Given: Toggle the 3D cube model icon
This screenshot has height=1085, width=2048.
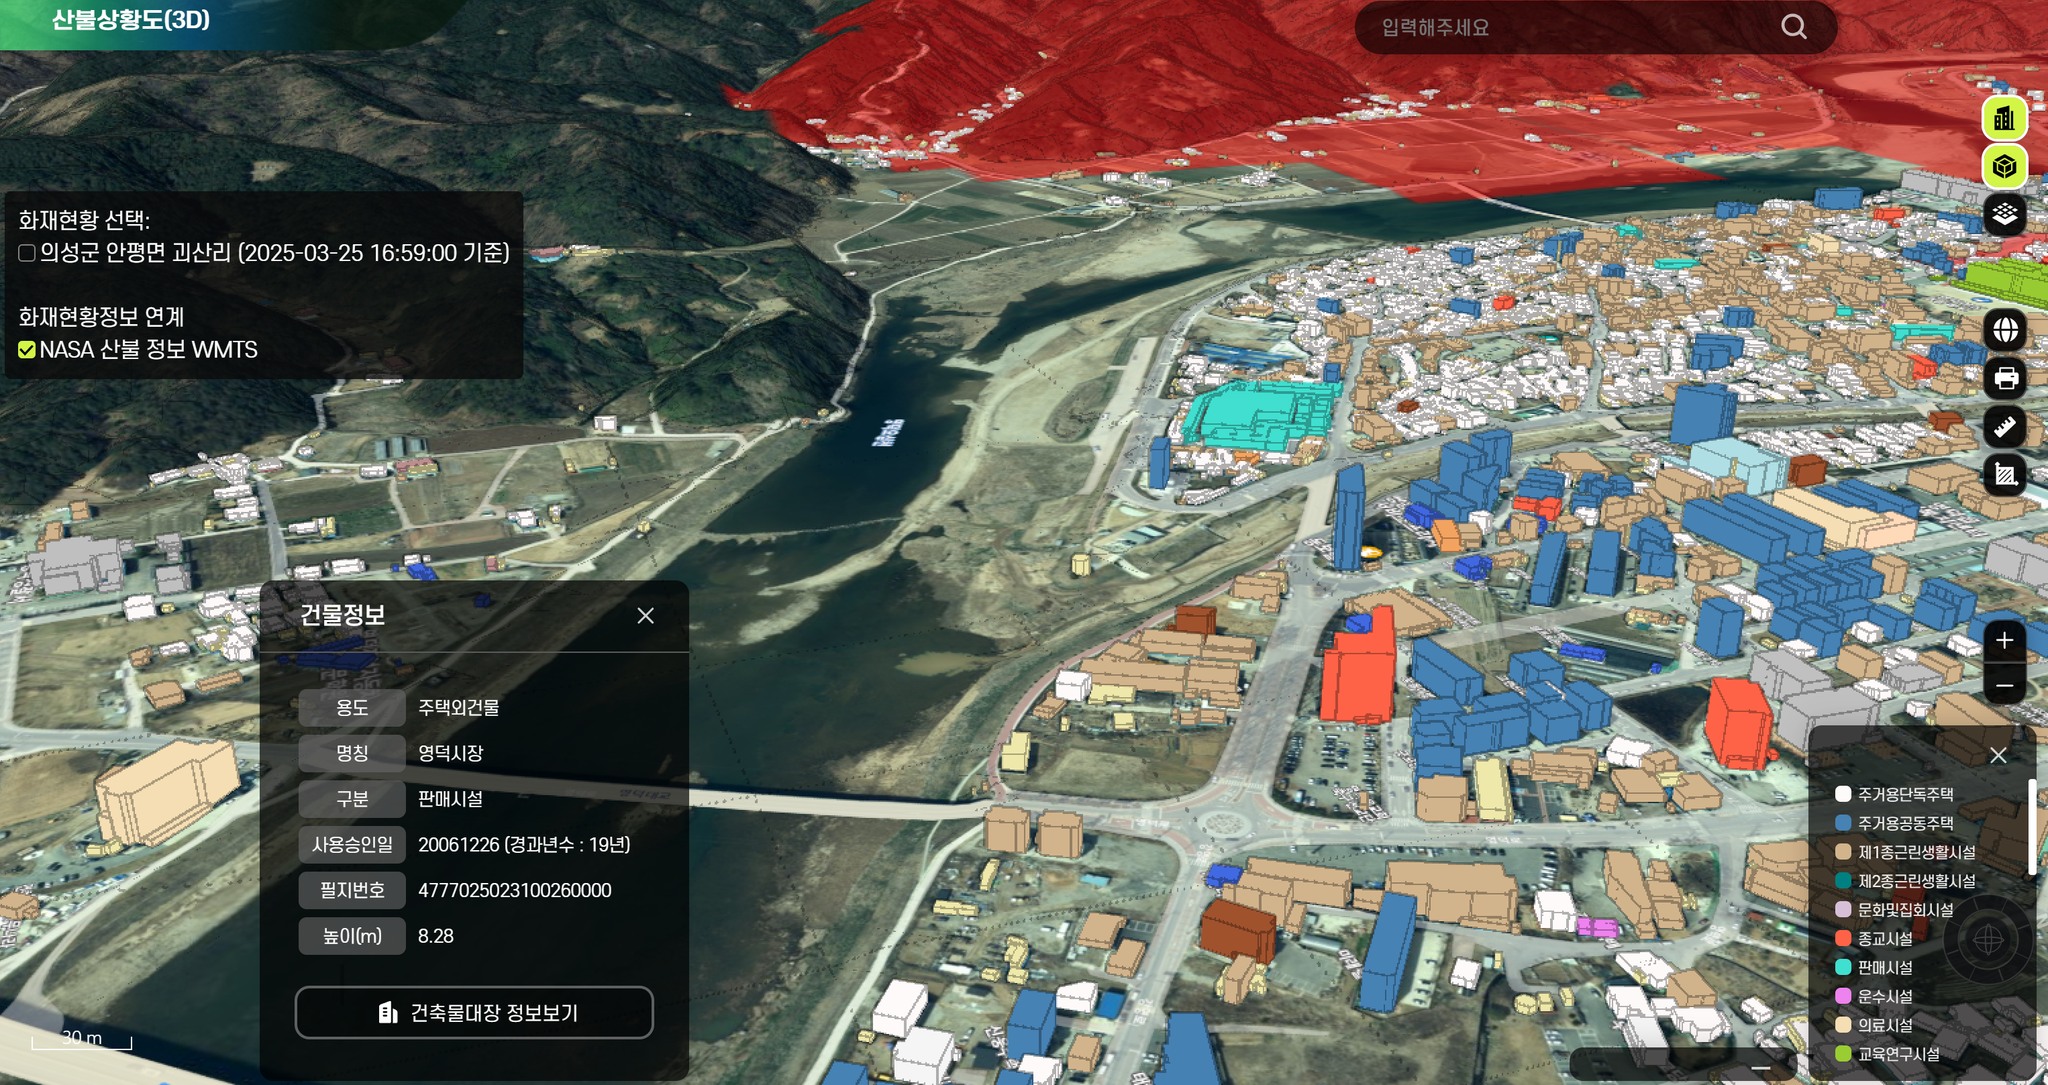Looking at the screenshot, I should [x=2004, y=166].
